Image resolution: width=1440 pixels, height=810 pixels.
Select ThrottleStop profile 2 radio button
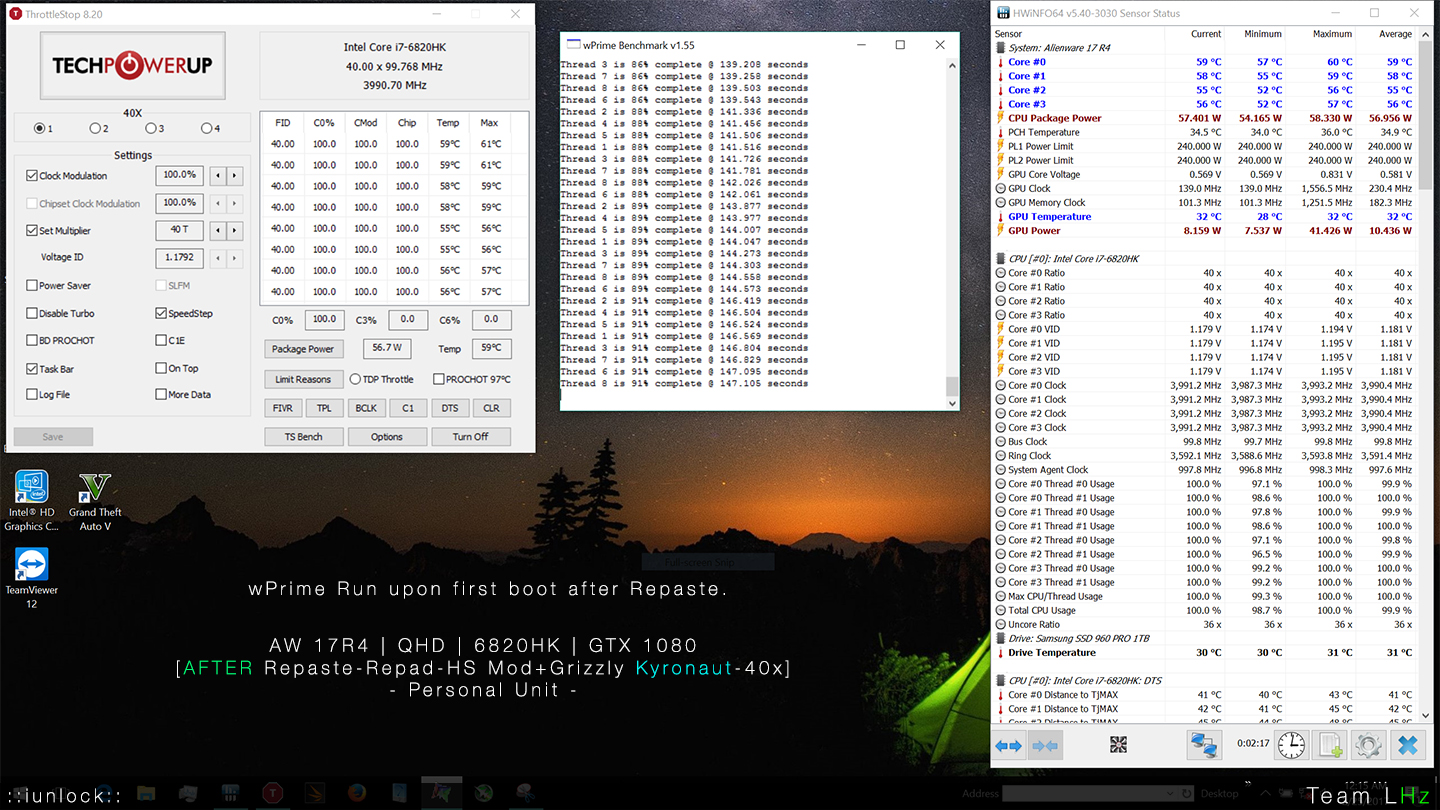(x=95, y=128)
